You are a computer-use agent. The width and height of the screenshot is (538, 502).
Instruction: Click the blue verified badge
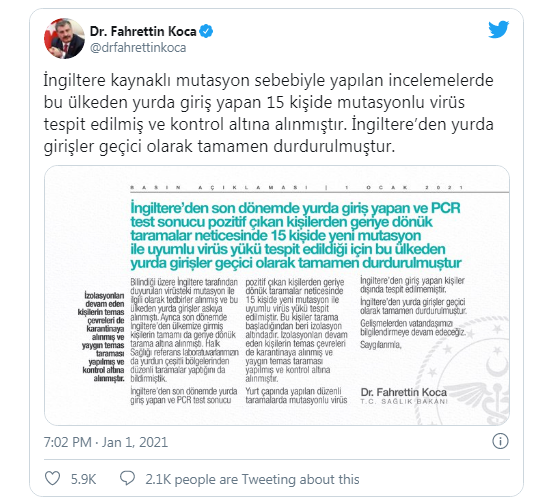click(206, 31)
